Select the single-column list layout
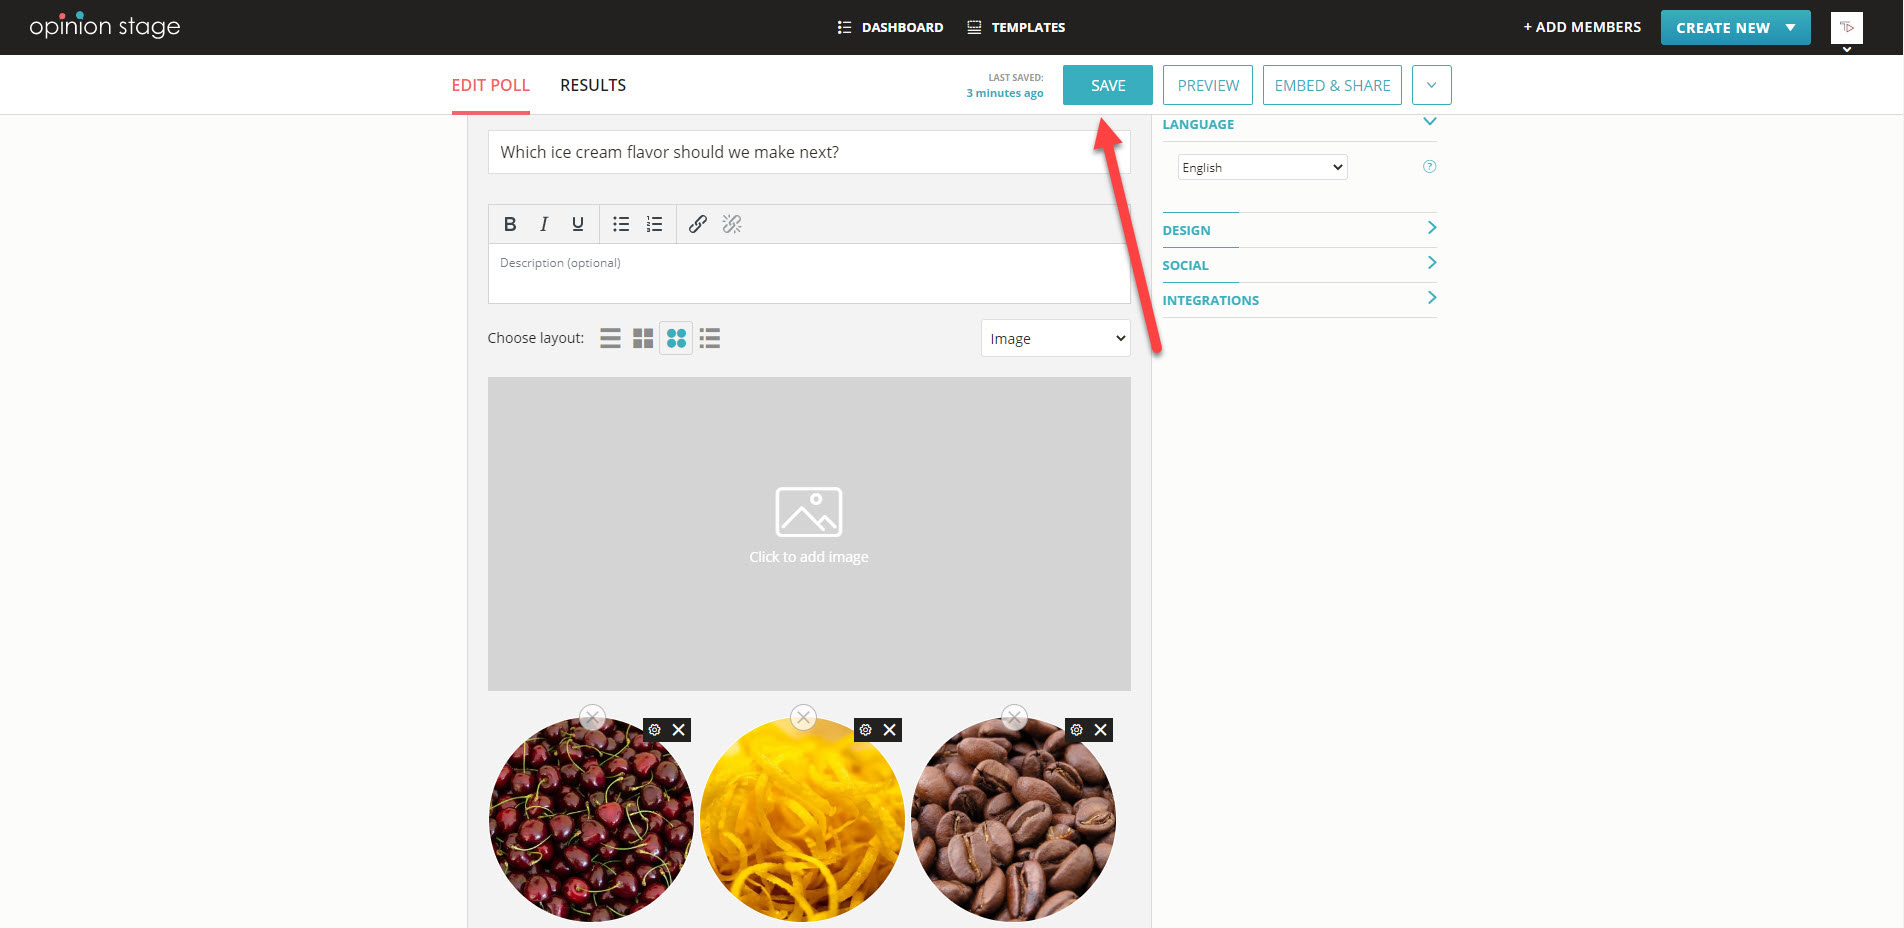 tap(610, 339)
